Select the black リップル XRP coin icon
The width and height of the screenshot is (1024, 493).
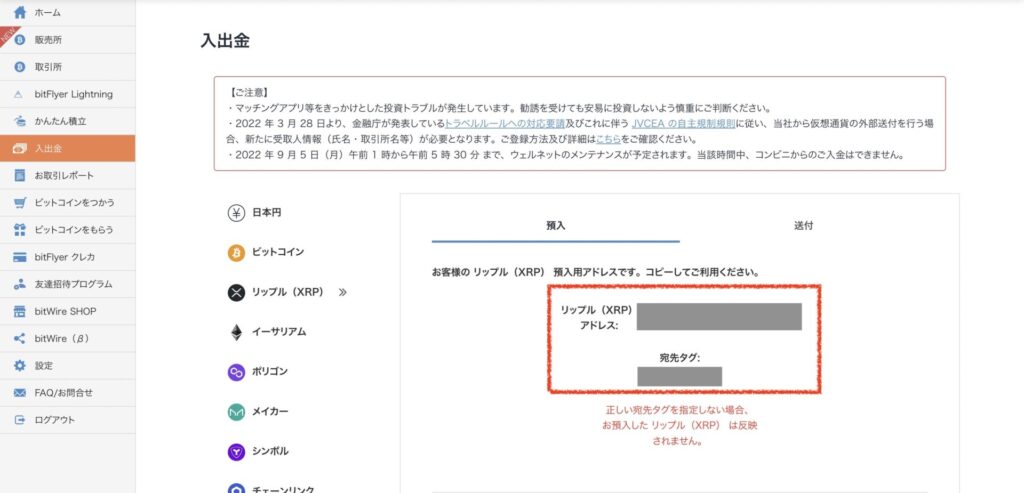(x=236, y=293)
